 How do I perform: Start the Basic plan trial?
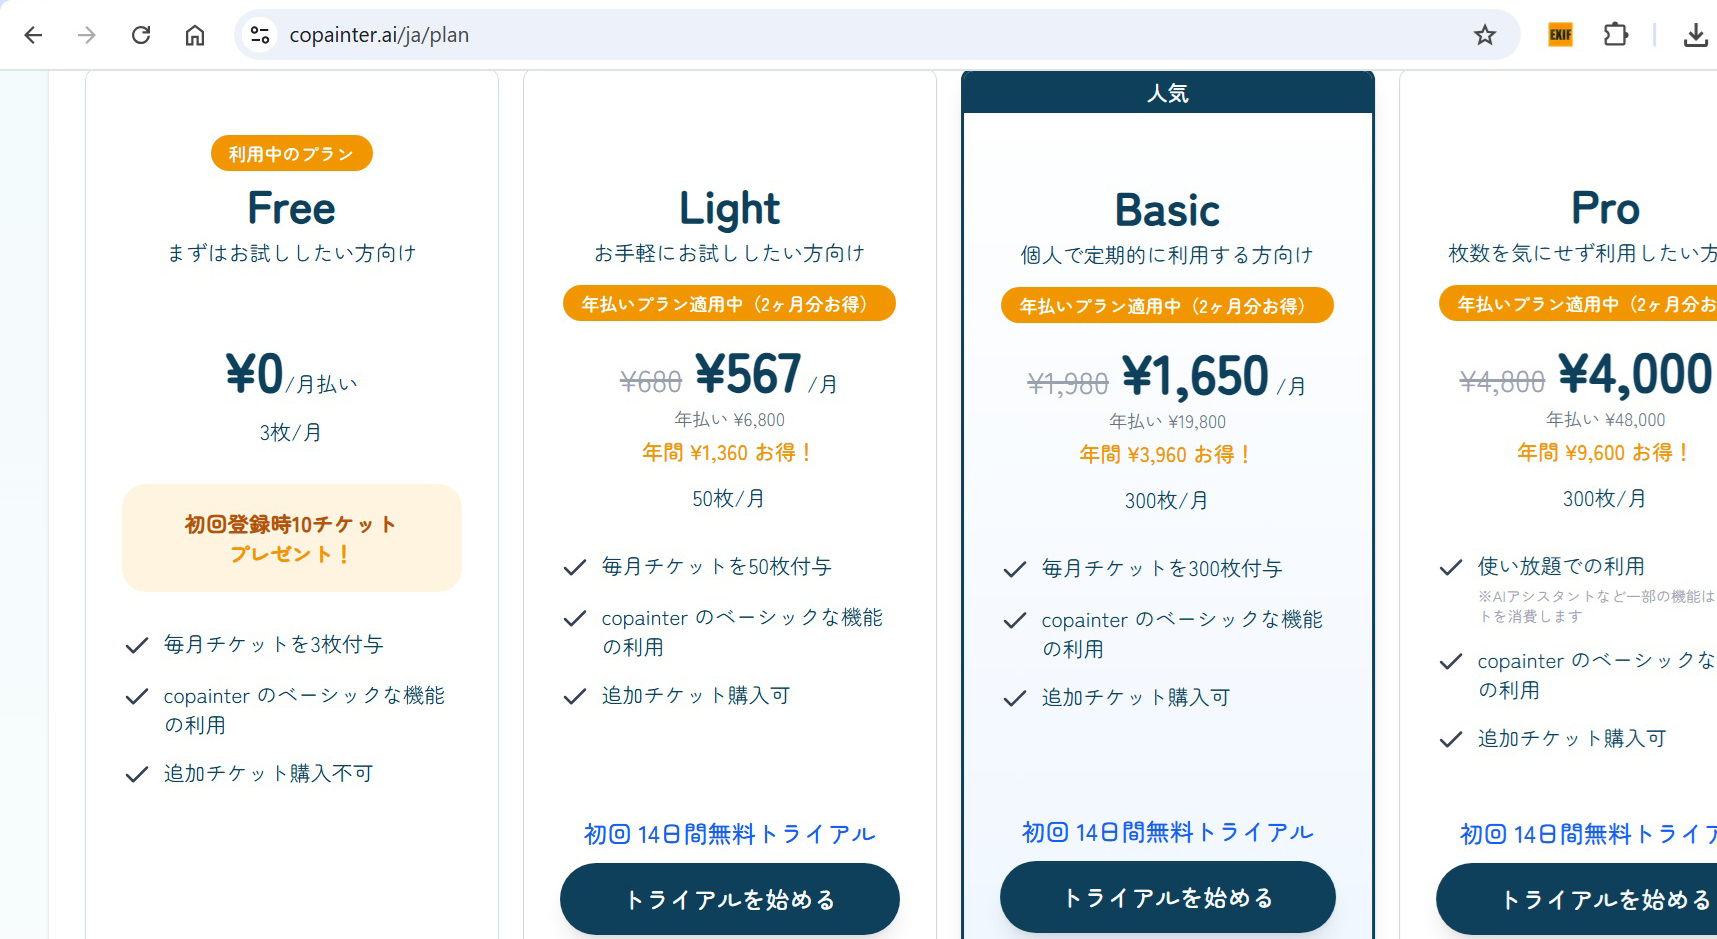click(x=1167, y=897)
